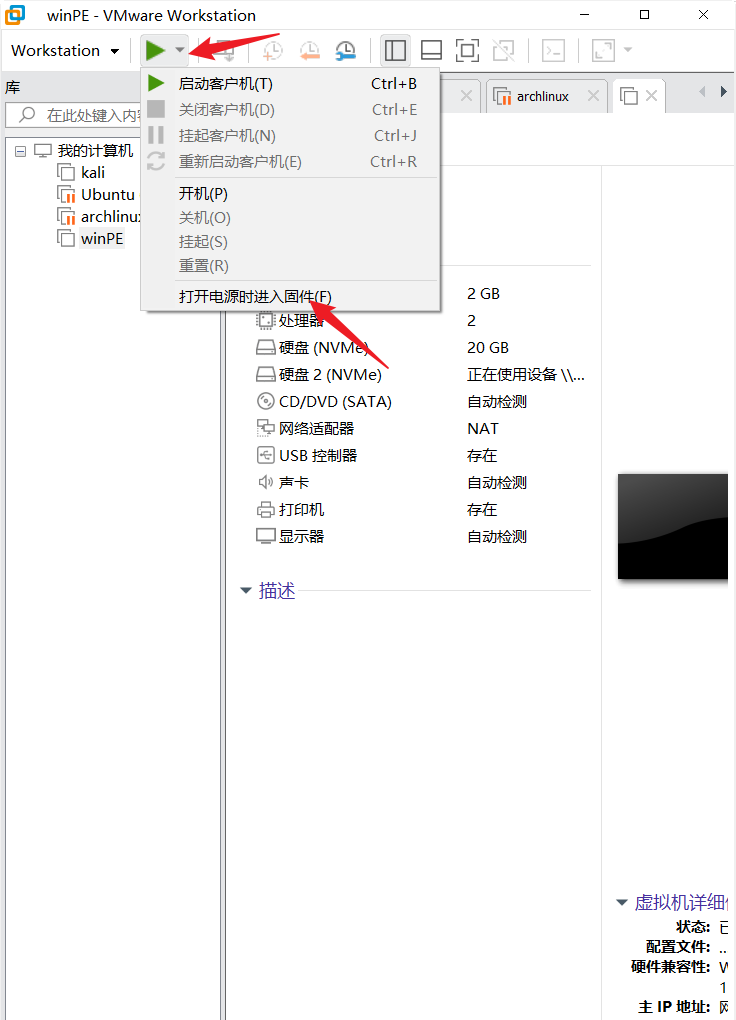Collapse the 描述 section
Viewport: 736px width, 1020px height.
pos(246,591)
